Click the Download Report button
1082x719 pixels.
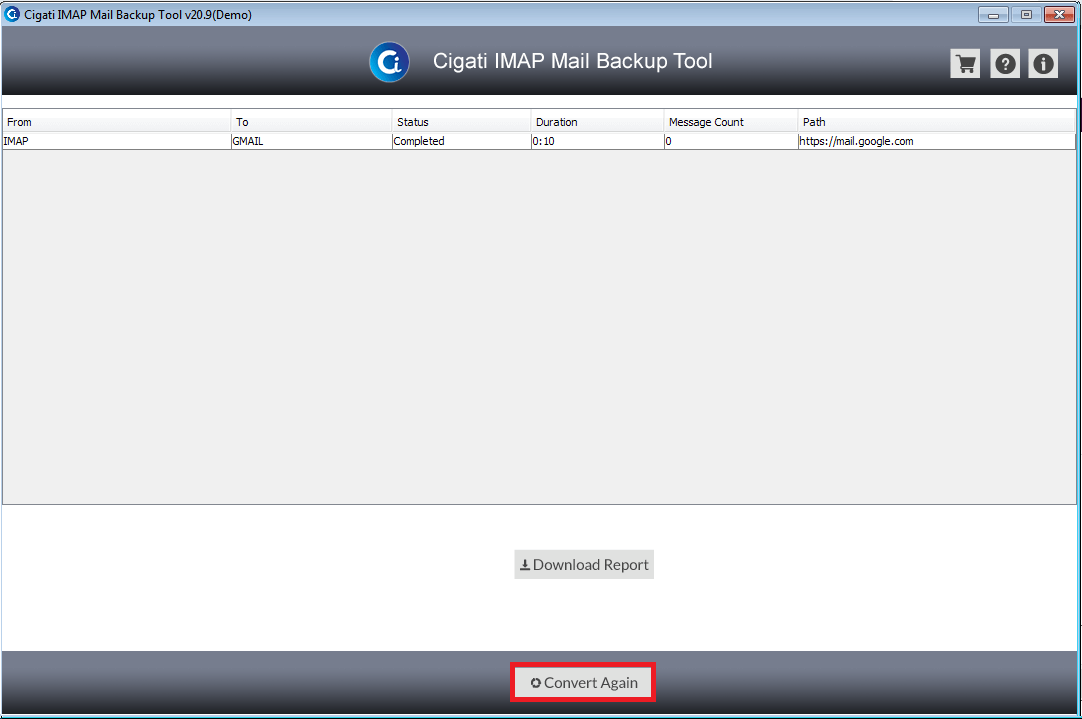(584, 564)
